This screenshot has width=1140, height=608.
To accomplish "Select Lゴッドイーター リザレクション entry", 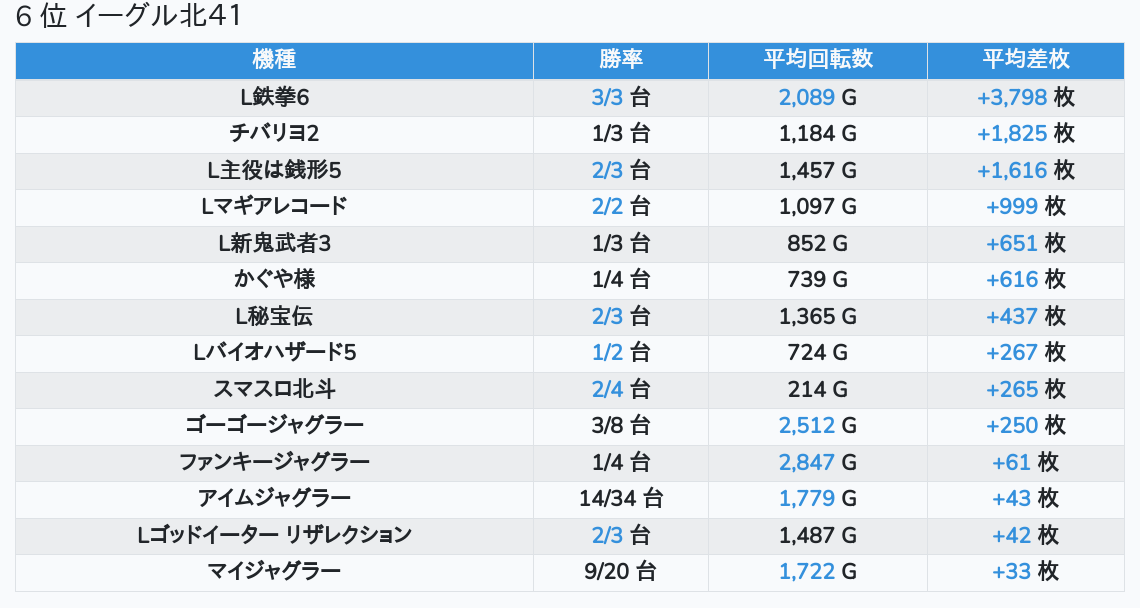I will pyautogui.click(x=274, y=535).
